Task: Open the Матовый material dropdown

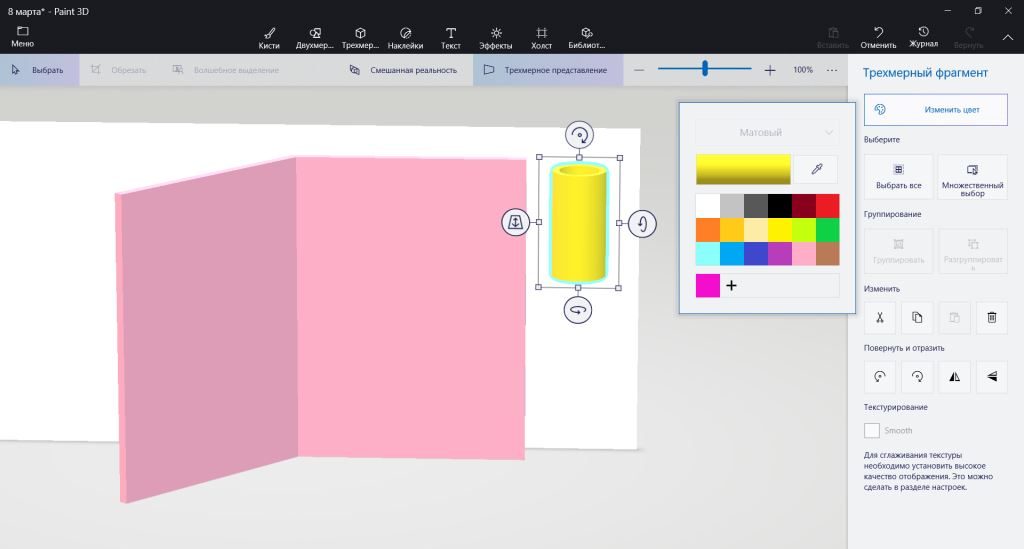Action: [767, 132]
